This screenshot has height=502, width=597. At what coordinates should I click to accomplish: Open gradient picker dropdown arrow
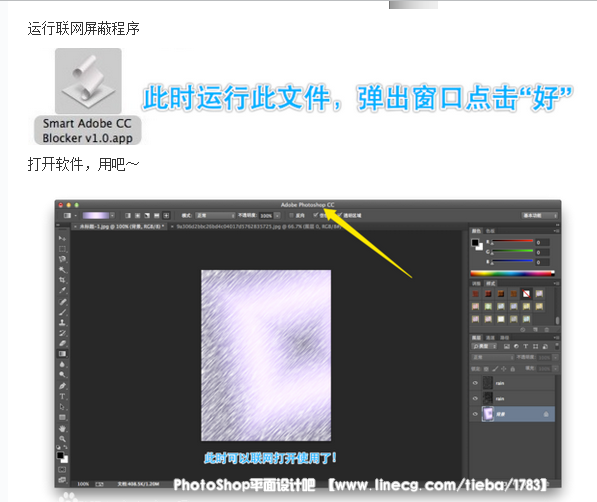(112, 216)
